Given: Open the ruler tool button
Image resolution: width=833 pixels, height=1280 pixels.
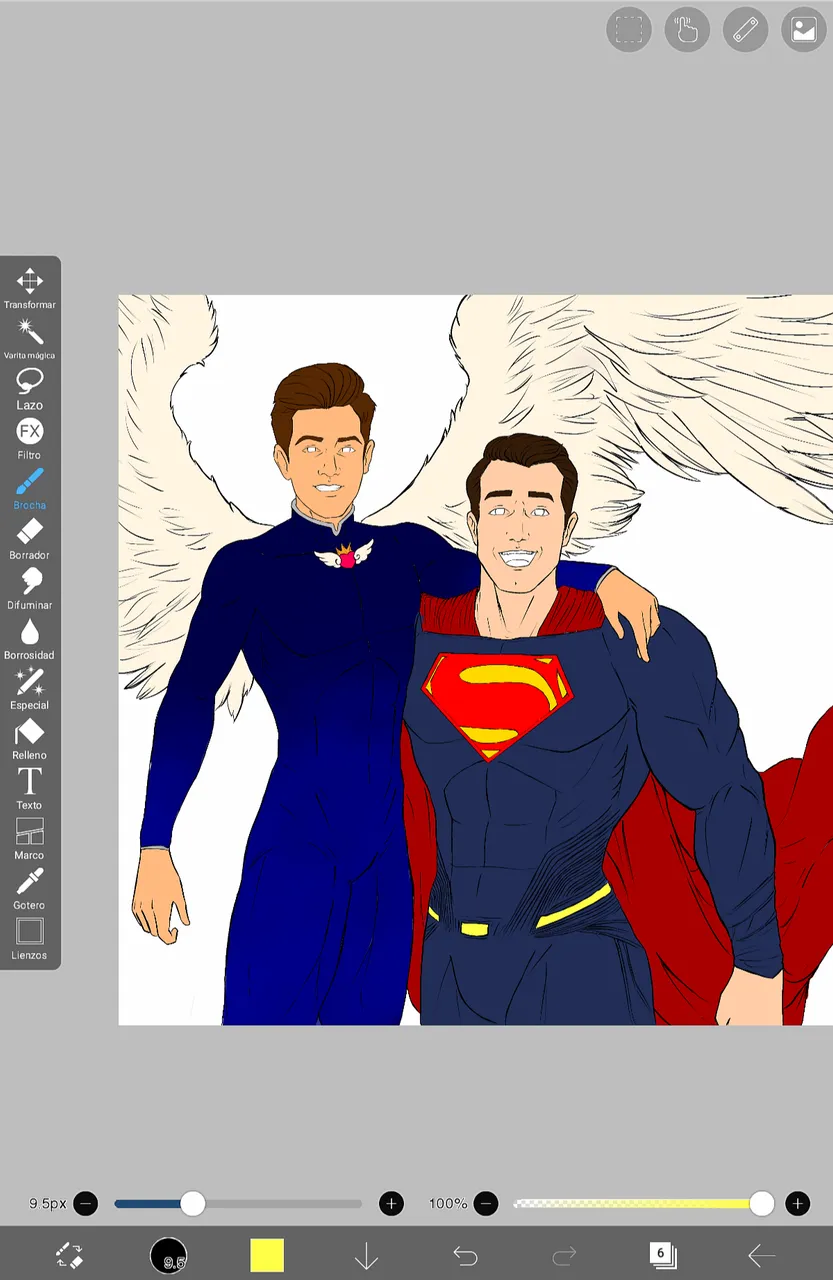Looking at the screenshot, I should point(745,29).
